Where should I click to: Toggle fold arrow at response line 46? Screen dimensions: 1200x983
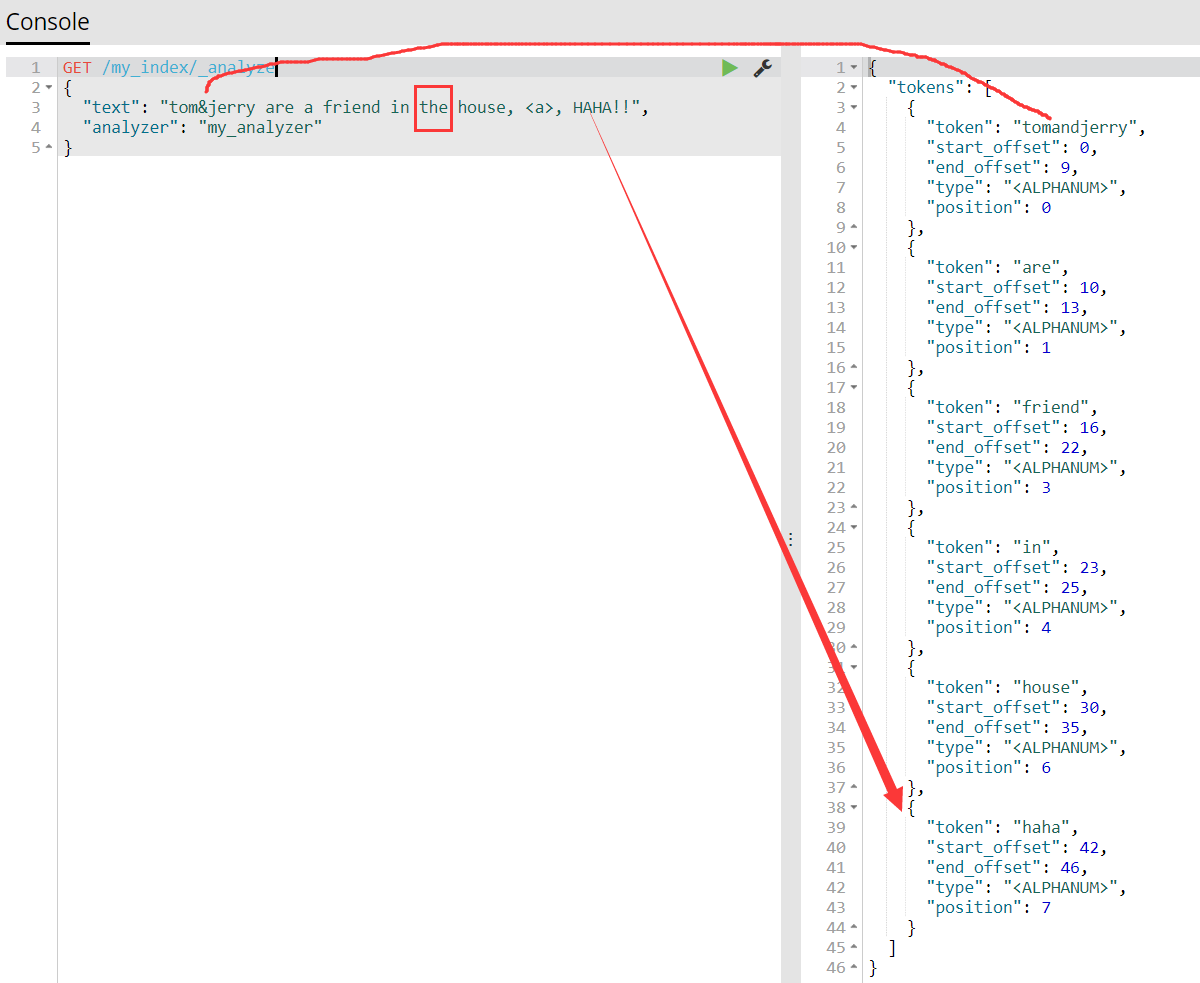(x=853, y=968)
